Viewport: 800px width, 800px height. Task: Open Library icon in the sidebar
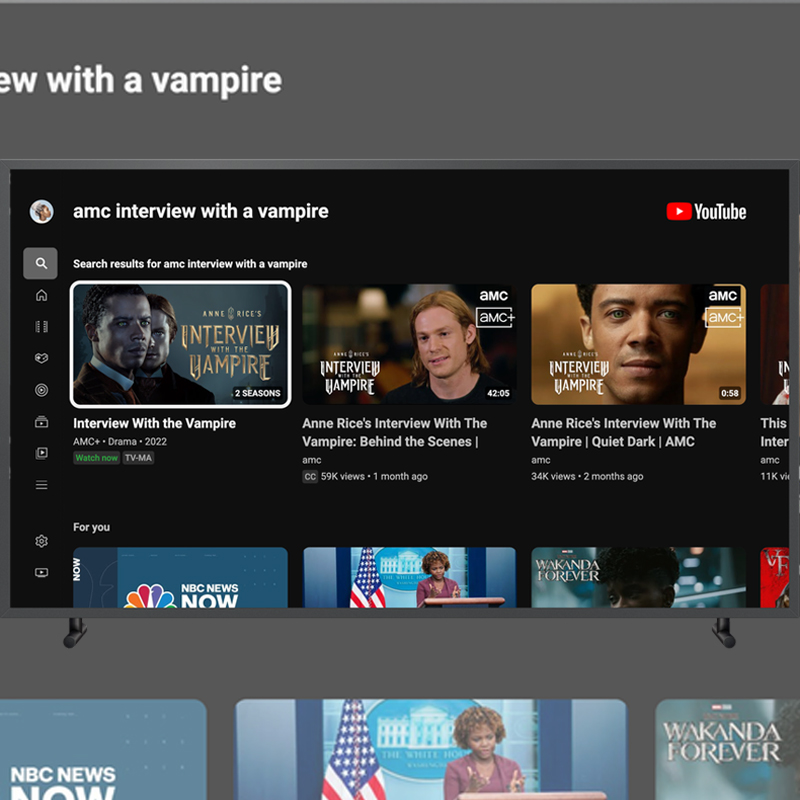coord(41,453)
